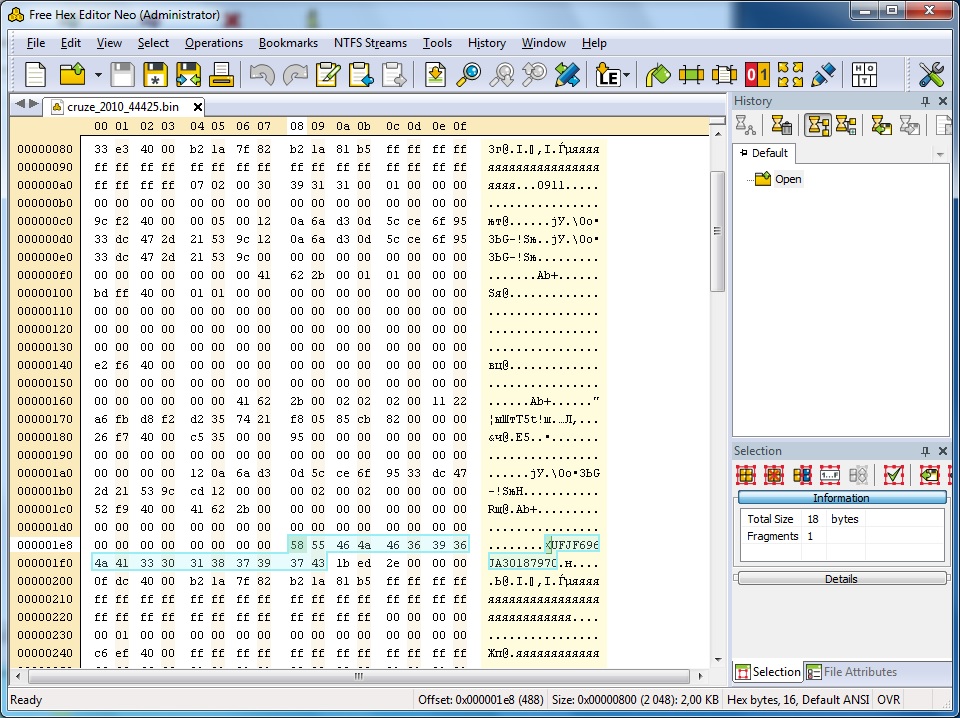This screenshot has width=960, height=718.
Task: Click the Save icon in the toolbar
Action: coord(122,75)
